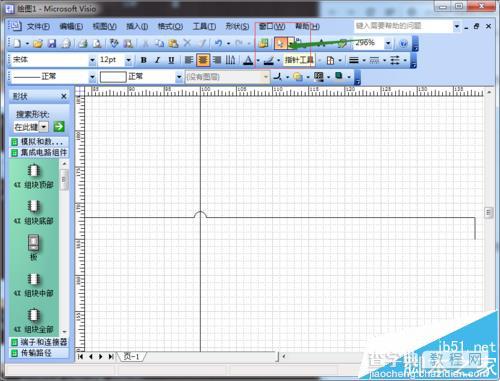Image resolution: width=500 pixels, height=381 pixels.
Task: Toggle Italic formatting
Action: point(157,60)
